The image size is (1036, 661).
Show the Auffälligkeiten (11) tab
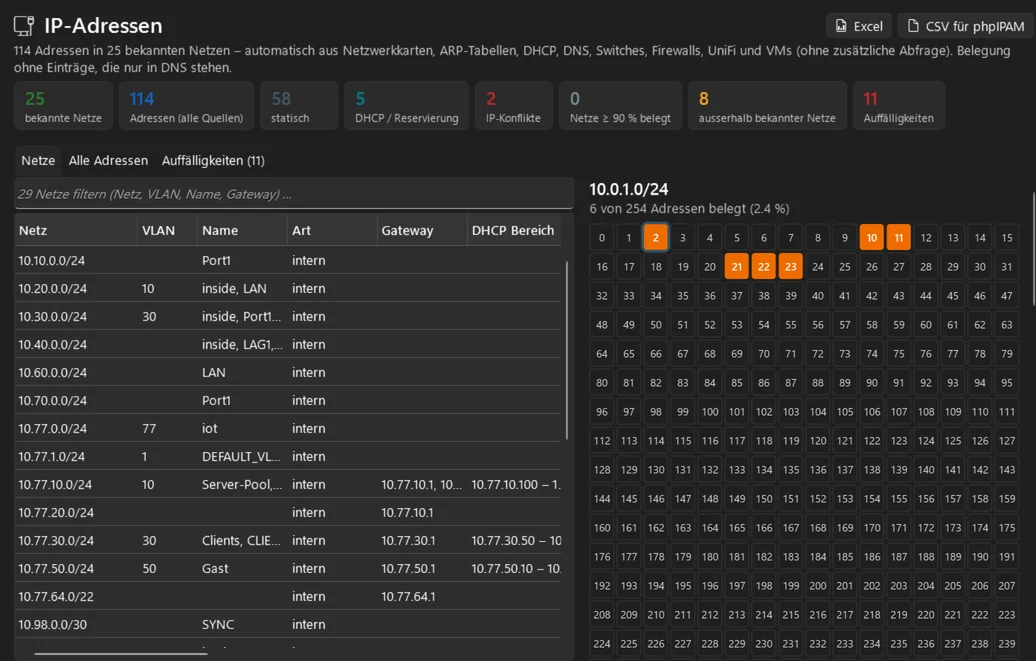click(213, 161)
